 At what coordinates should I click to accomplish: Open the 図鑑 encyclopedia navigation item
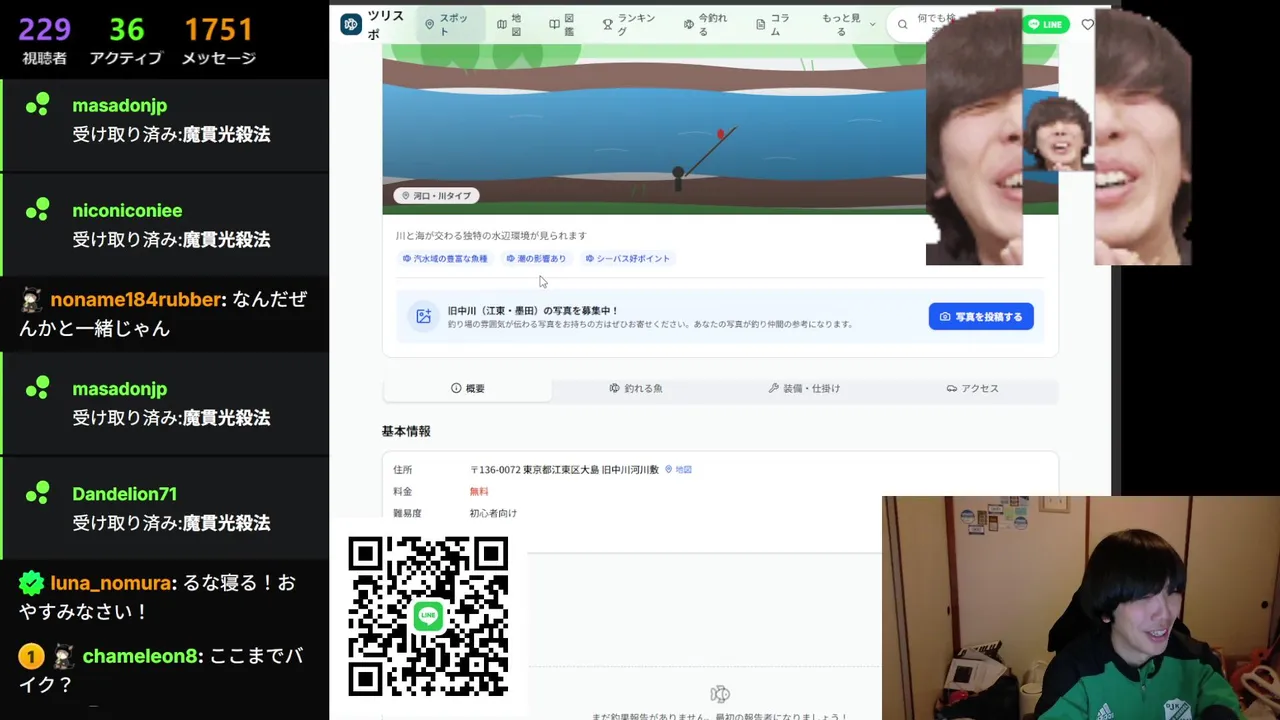(x=563, y=24)
